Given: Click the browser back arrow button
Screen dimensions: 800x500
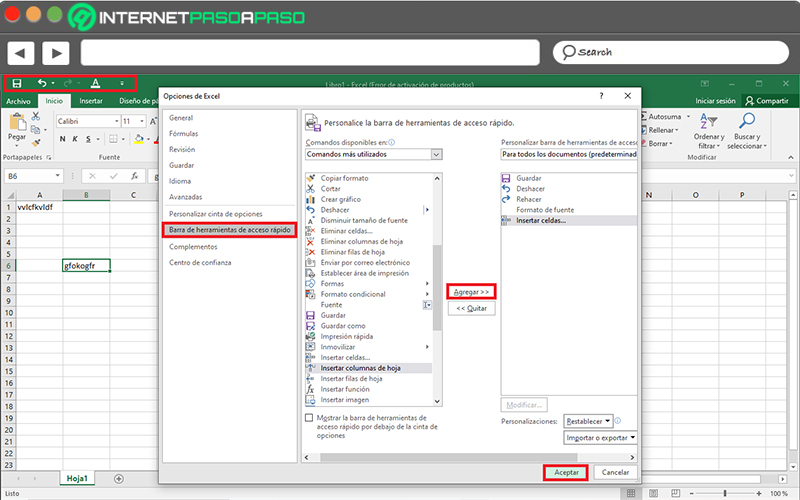Looking at the screenshot, I should (21, 52).
